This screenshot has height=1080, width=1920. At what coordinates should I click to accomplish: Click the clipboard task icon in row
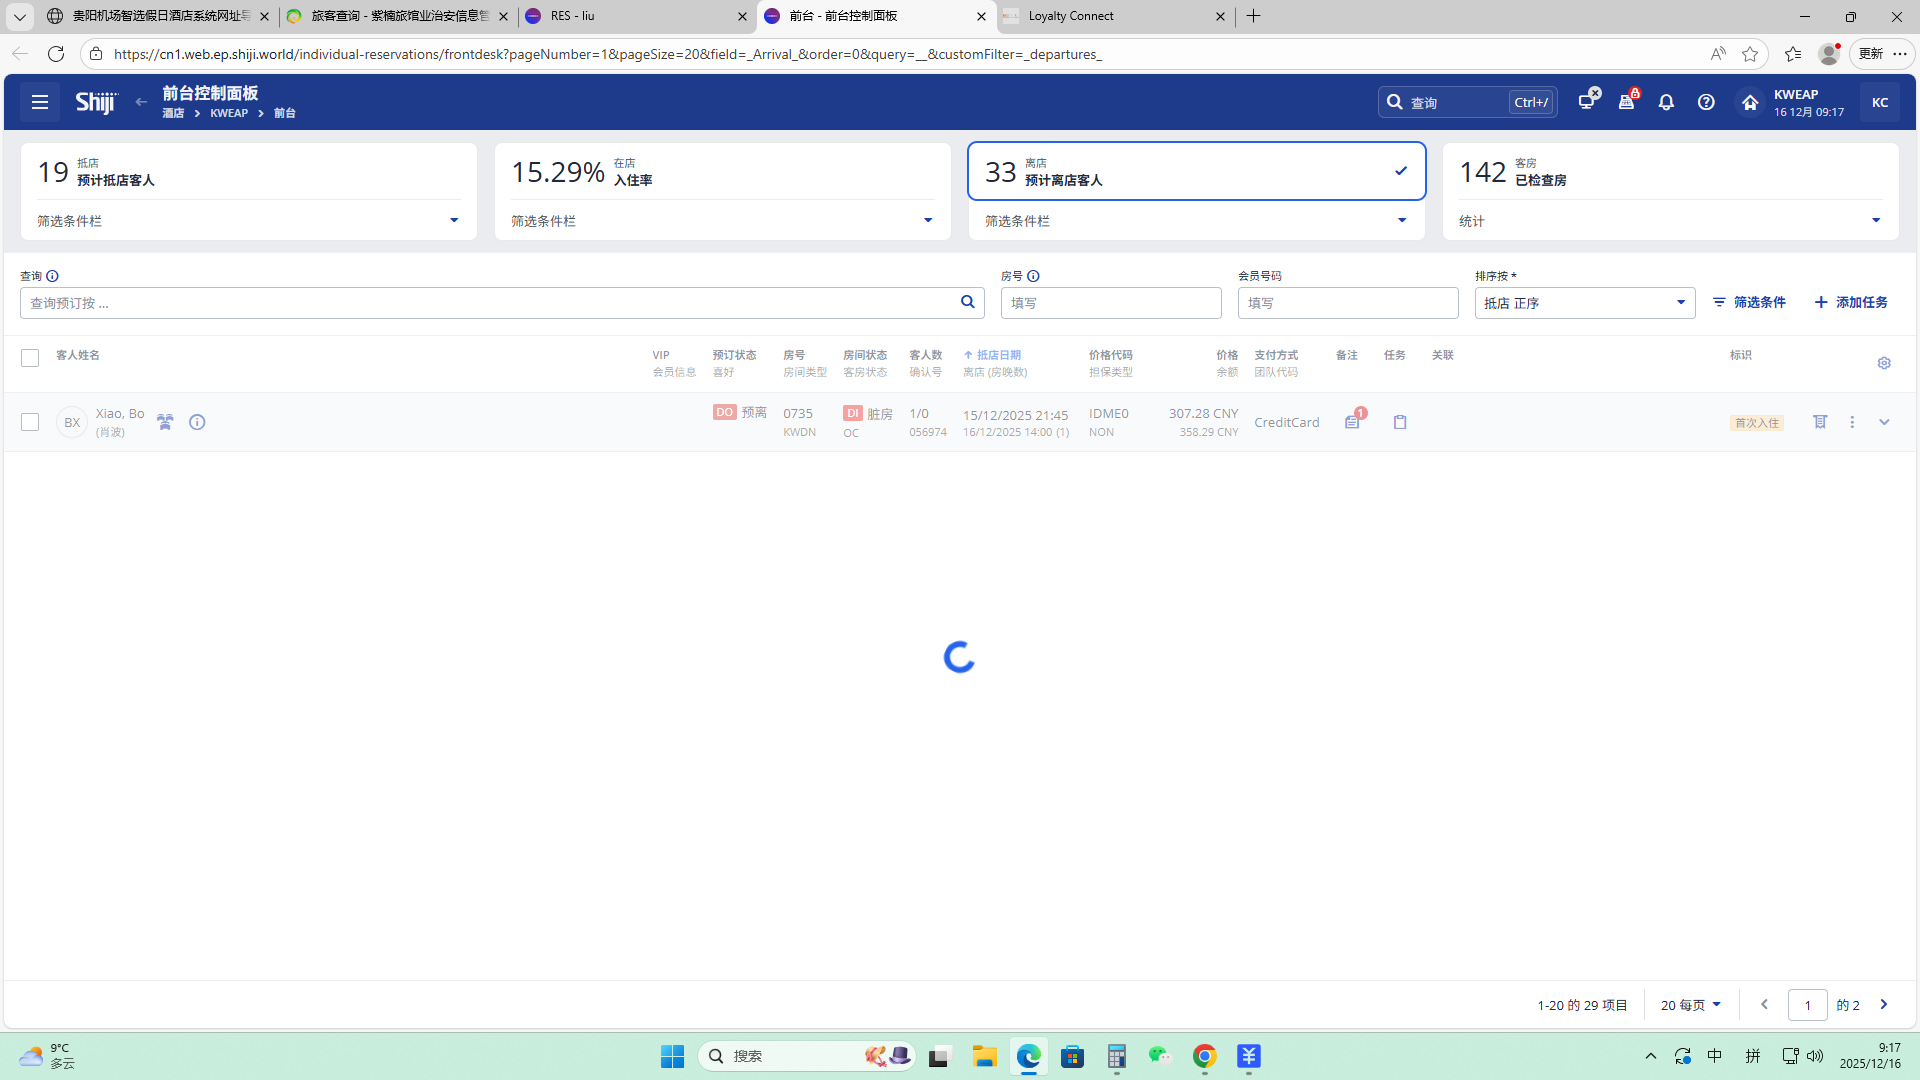[x=1400, y=422]
